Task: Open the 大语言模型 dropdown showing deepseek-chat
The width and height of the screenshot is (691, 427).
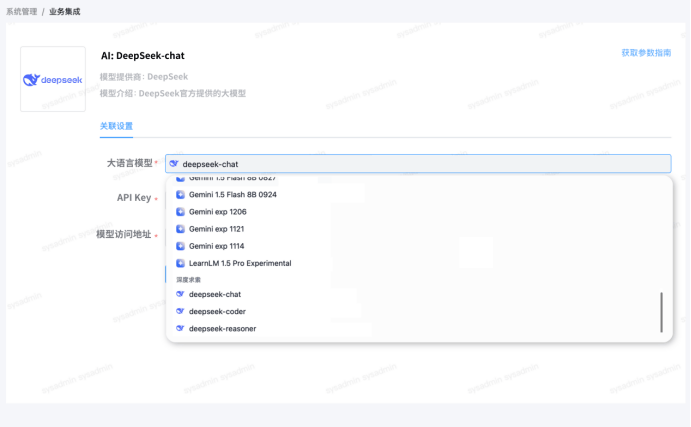Action: [418, 163]
